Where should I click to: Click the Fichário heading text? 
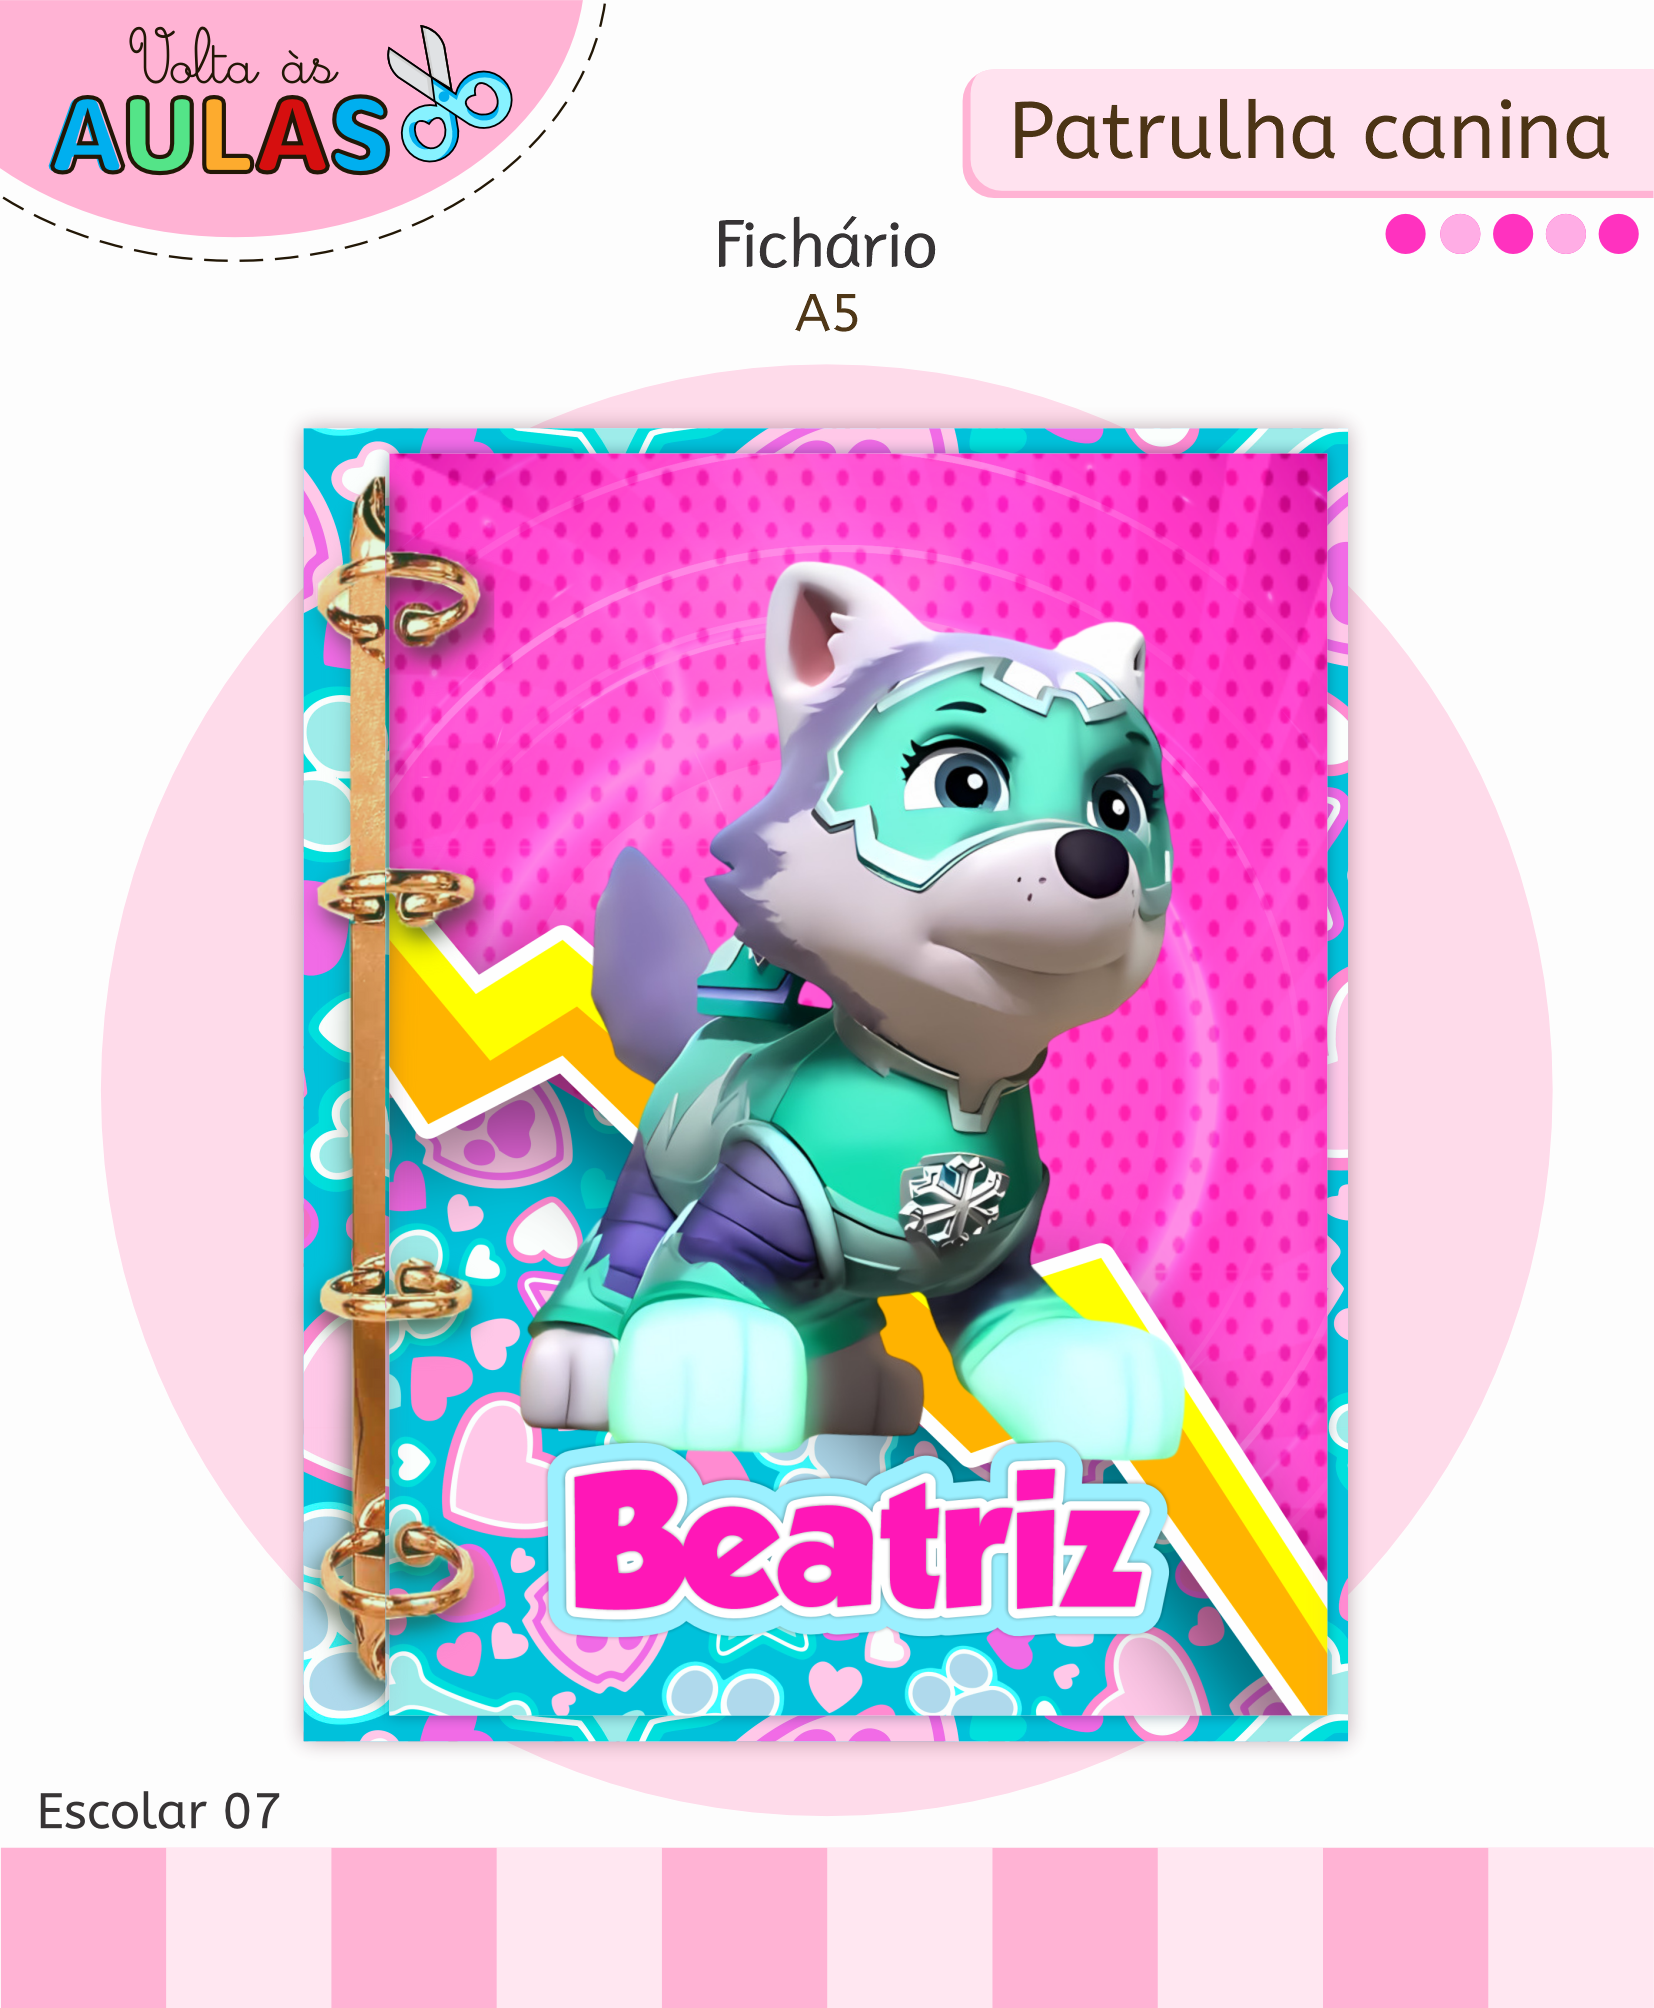click(x=826, y=245)
